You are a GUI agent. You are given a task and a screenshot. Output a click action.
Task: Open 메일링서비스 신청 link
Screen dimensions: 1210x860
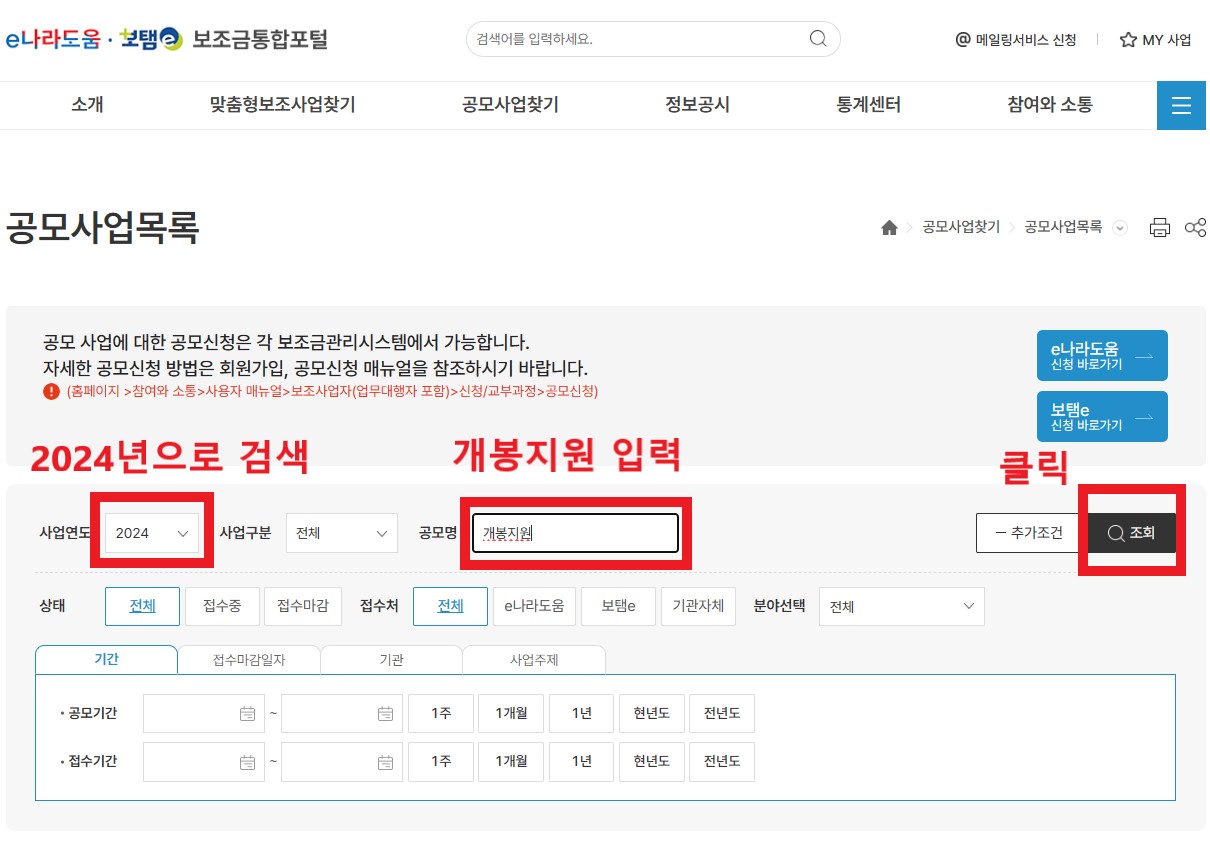1016,40
